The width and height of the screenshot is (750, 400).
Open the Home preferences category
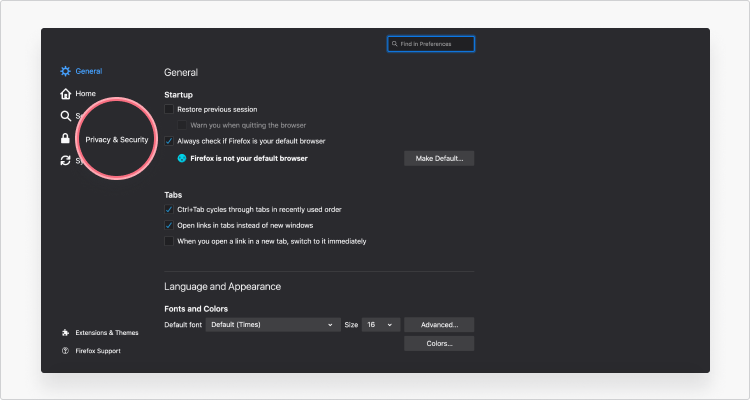[86, 94]
